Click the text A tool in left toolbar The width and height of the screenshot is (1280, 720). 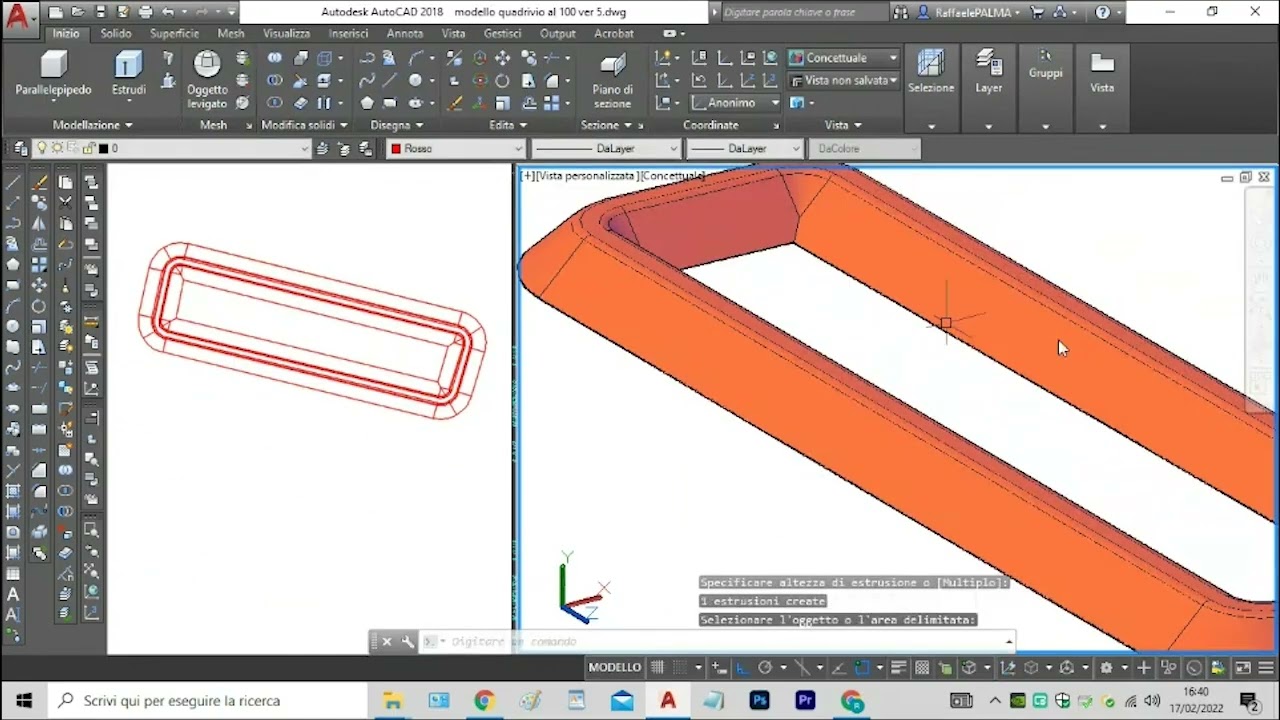[x=13, y=595]
